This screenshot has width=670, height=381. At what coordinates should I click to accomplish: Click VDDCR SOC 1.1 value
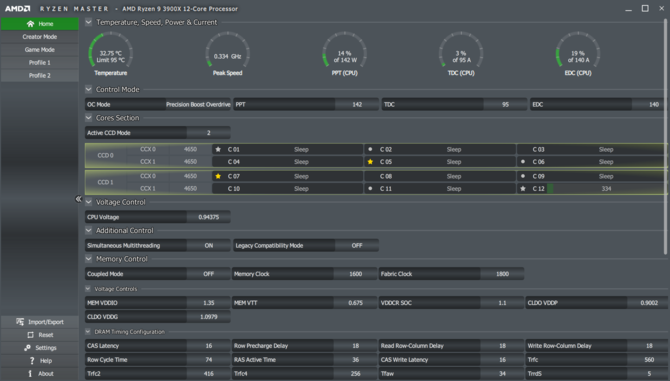502,303
